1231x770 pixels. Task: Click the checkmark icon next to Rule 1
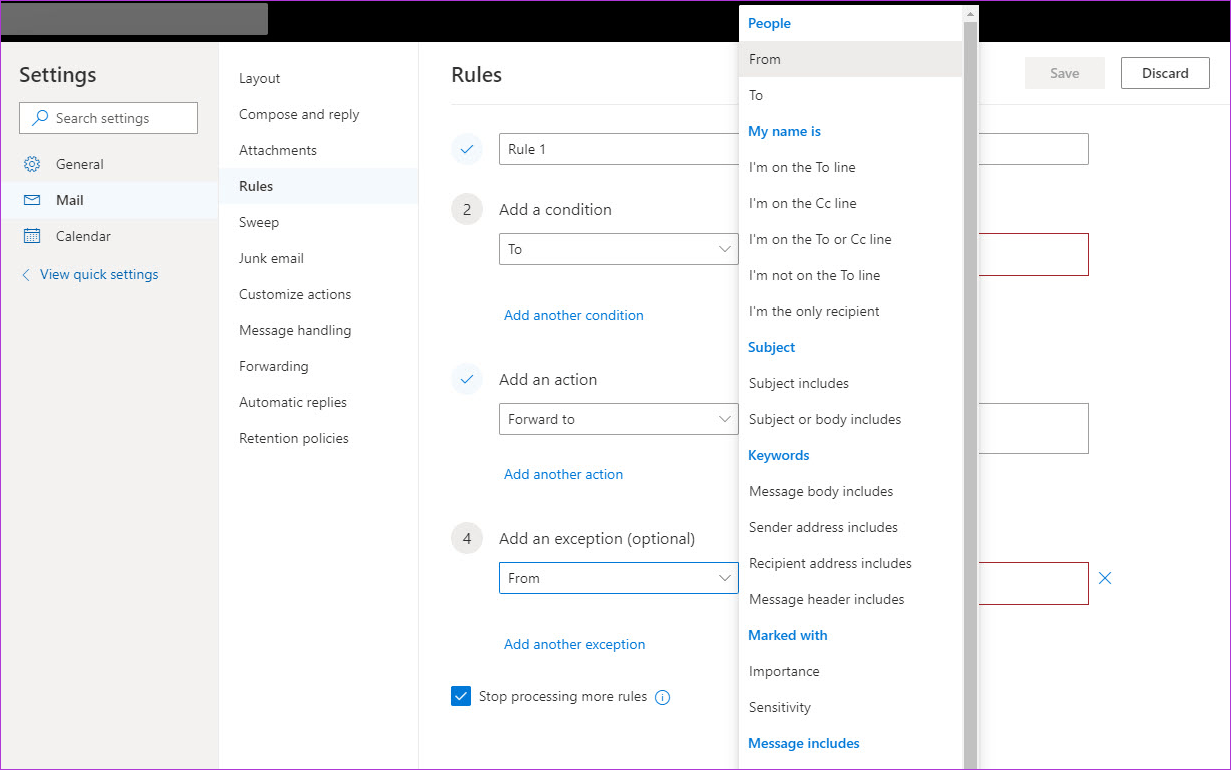point(466,149)
